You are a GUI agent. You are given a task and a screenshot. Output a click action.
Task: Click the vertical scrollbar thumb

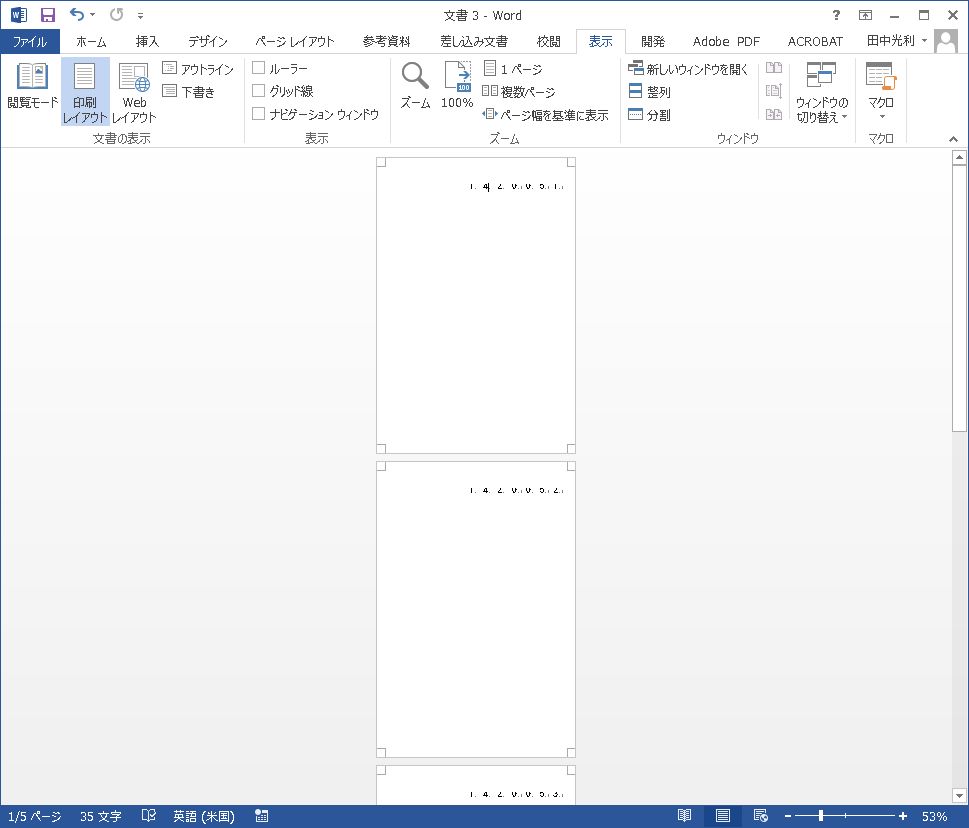coord(959,298)
